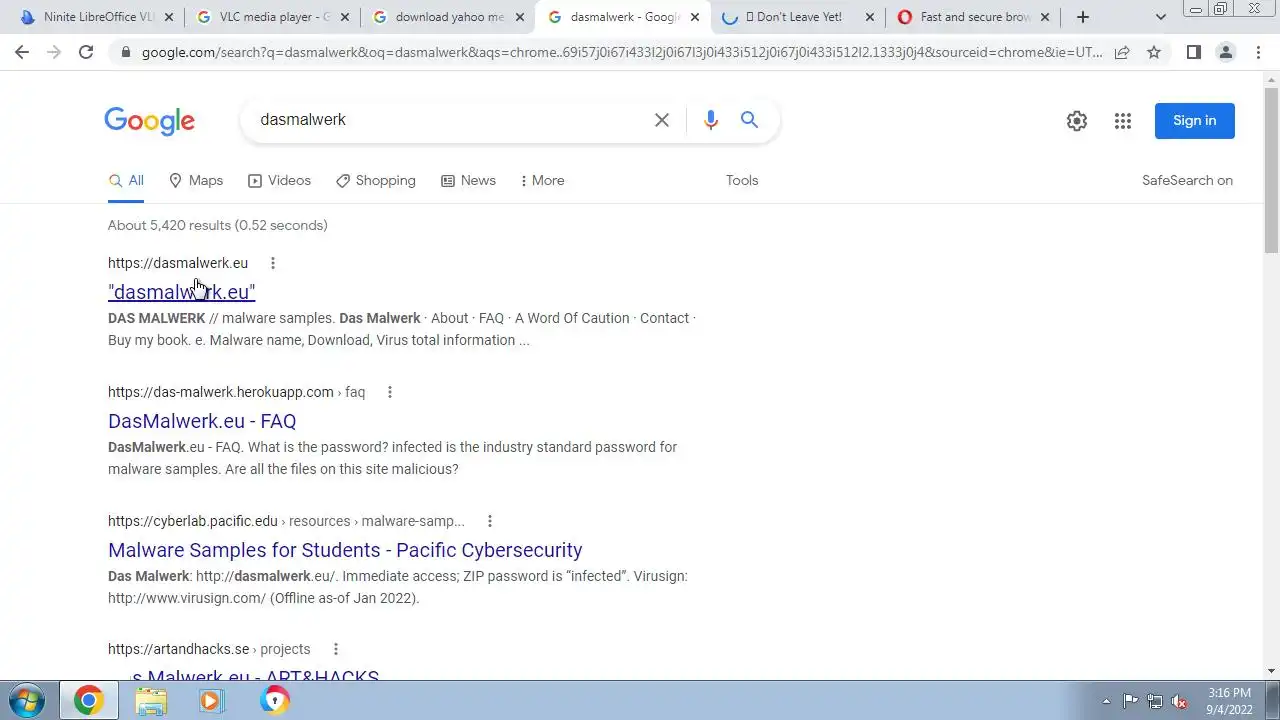The image size is (1280, 720).
Task: Show hidden system tray icons
Action: [1106, 701]
